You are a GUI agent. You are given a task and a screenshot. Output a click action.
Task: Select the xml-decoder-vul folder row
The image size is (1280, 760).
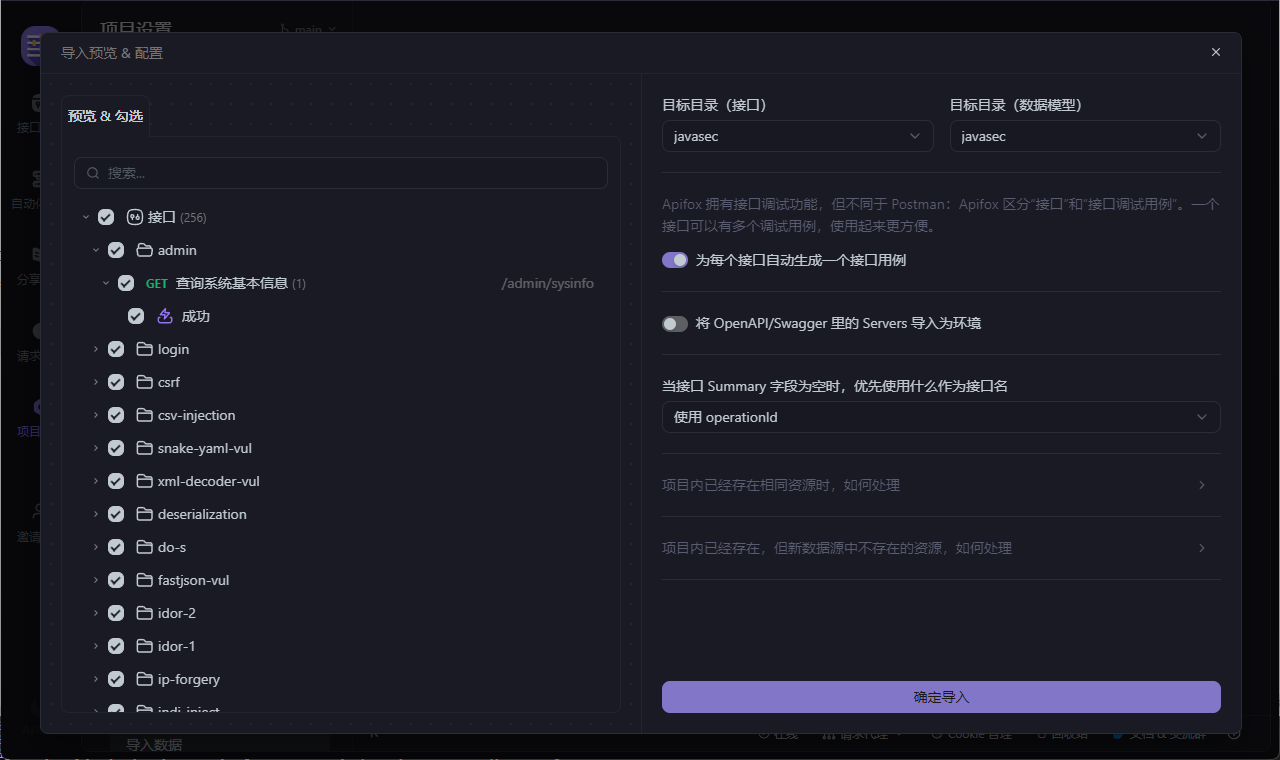pyautogui.click(x=341, y=481)
